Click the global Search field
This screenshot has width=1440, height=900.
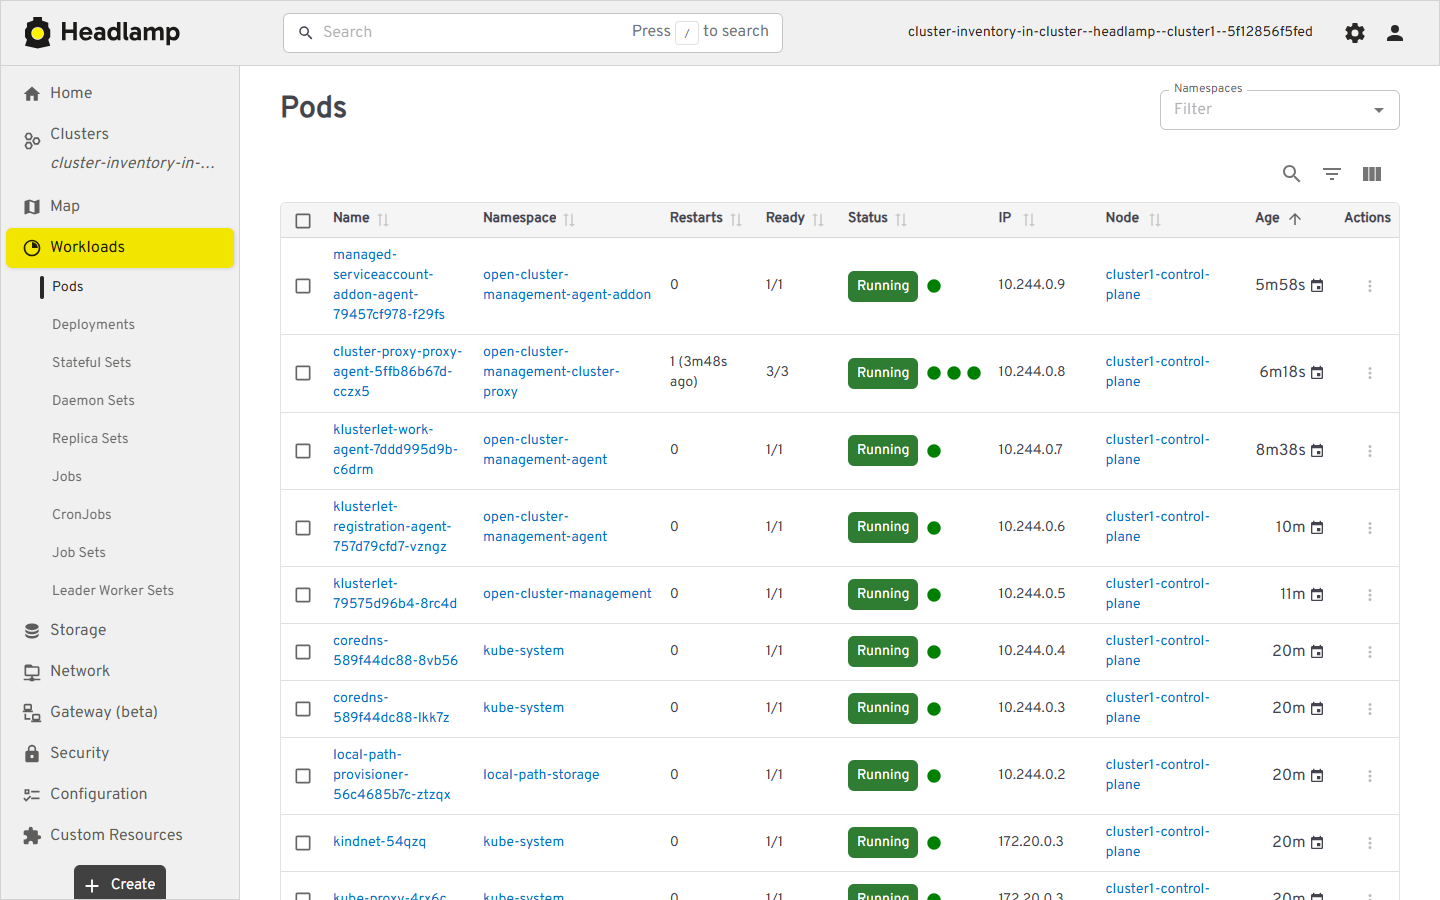533,33
